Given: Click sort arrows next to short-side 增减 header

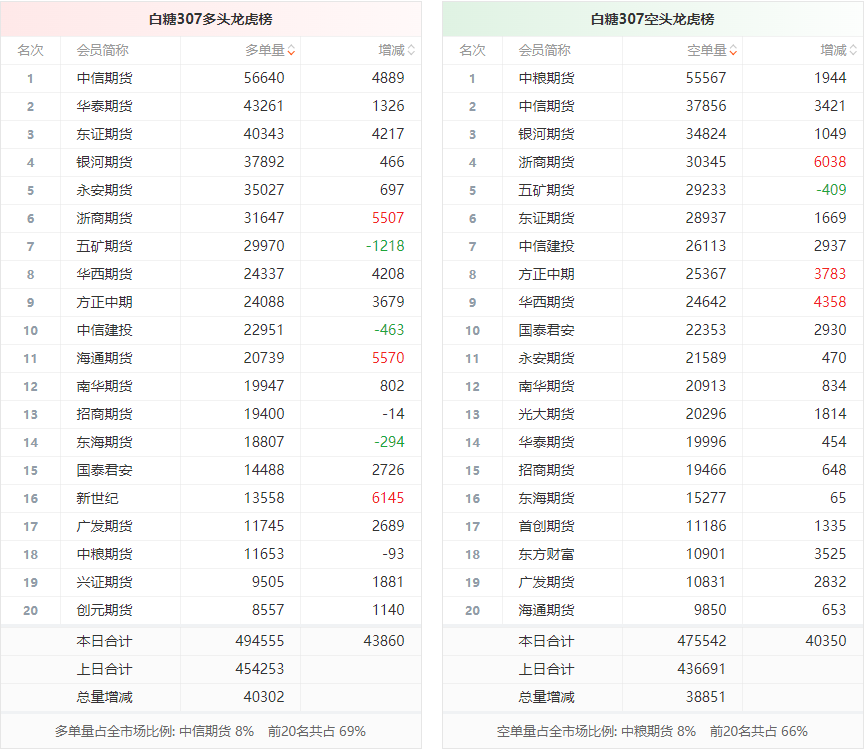Looking at the screenshot, I should pos(853,50).
